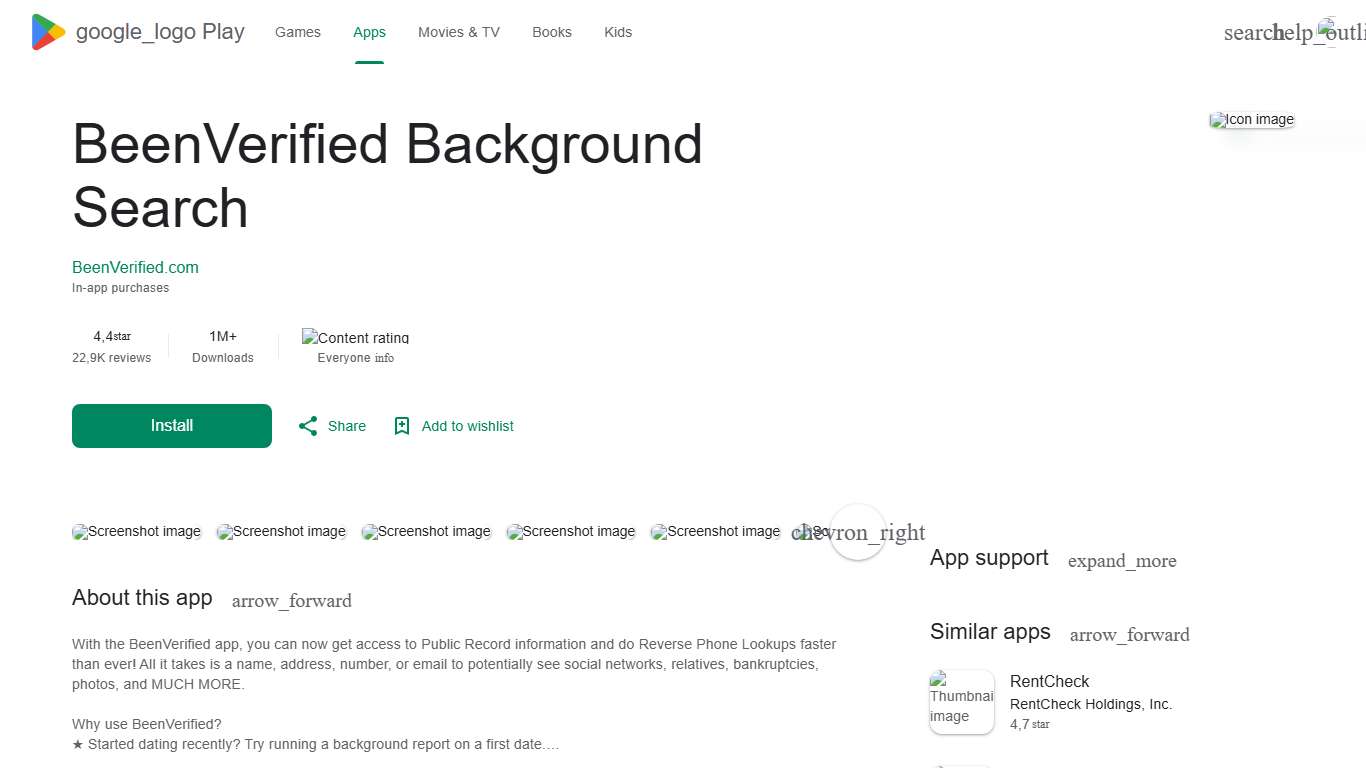Expand the App support section
Viewport: 1366px width, 768px height.
tap(1122, 561)
